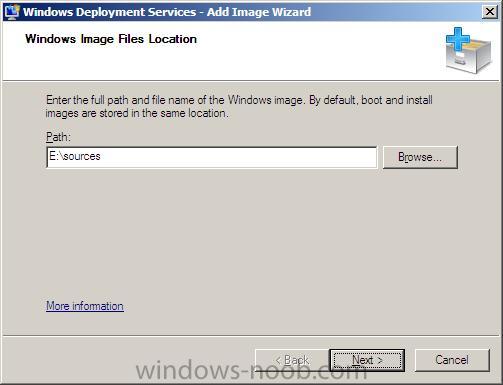The image size is (503, 385).
Task: Cancel the Add Image Wizard
Action: [x=452, y=360]
